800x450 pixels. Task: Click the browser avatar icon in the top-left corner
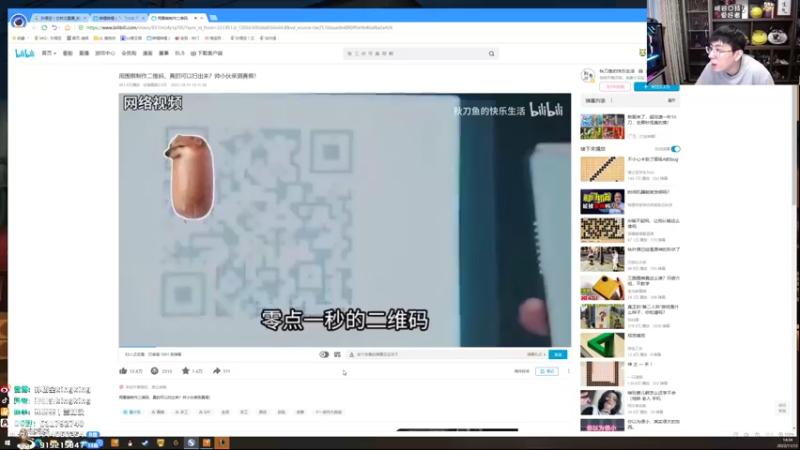(18, 21)
